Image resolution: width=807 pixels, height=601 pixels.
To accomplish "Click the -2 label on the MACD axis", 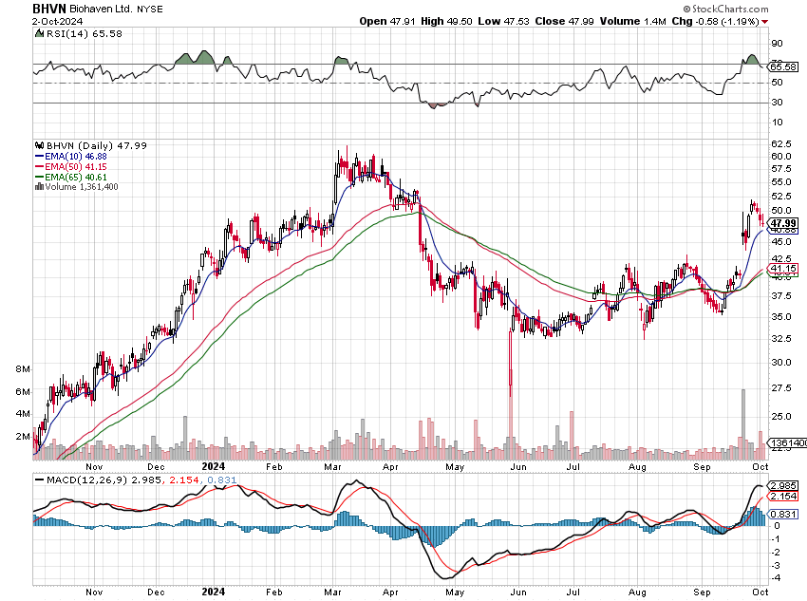I will tap(777, 552).
